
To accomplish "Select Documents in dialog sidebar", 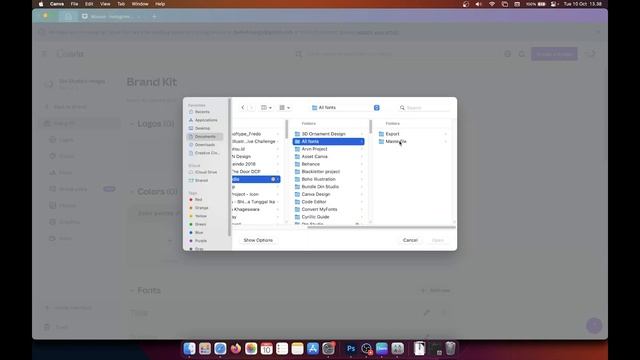I will (x=205, y=136).
